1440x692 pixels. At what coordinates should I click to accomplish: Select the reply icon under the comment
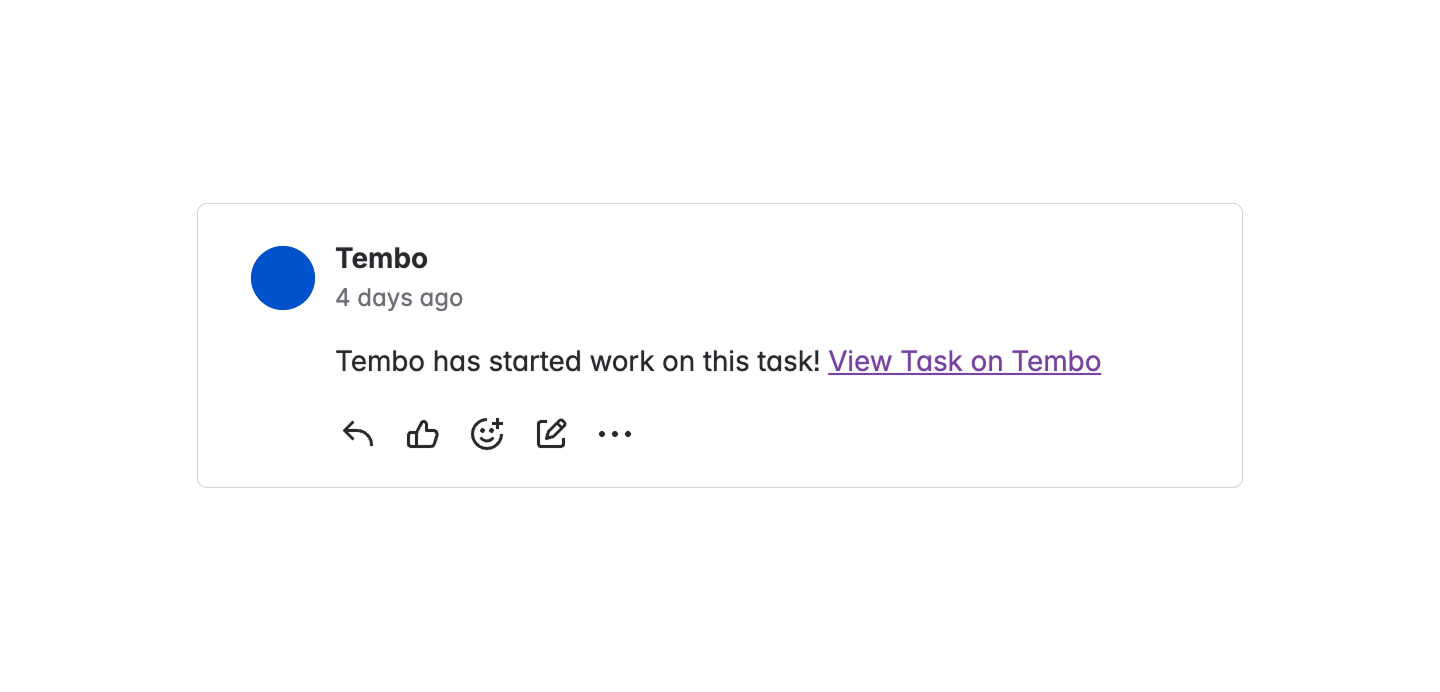pos(357,433)
